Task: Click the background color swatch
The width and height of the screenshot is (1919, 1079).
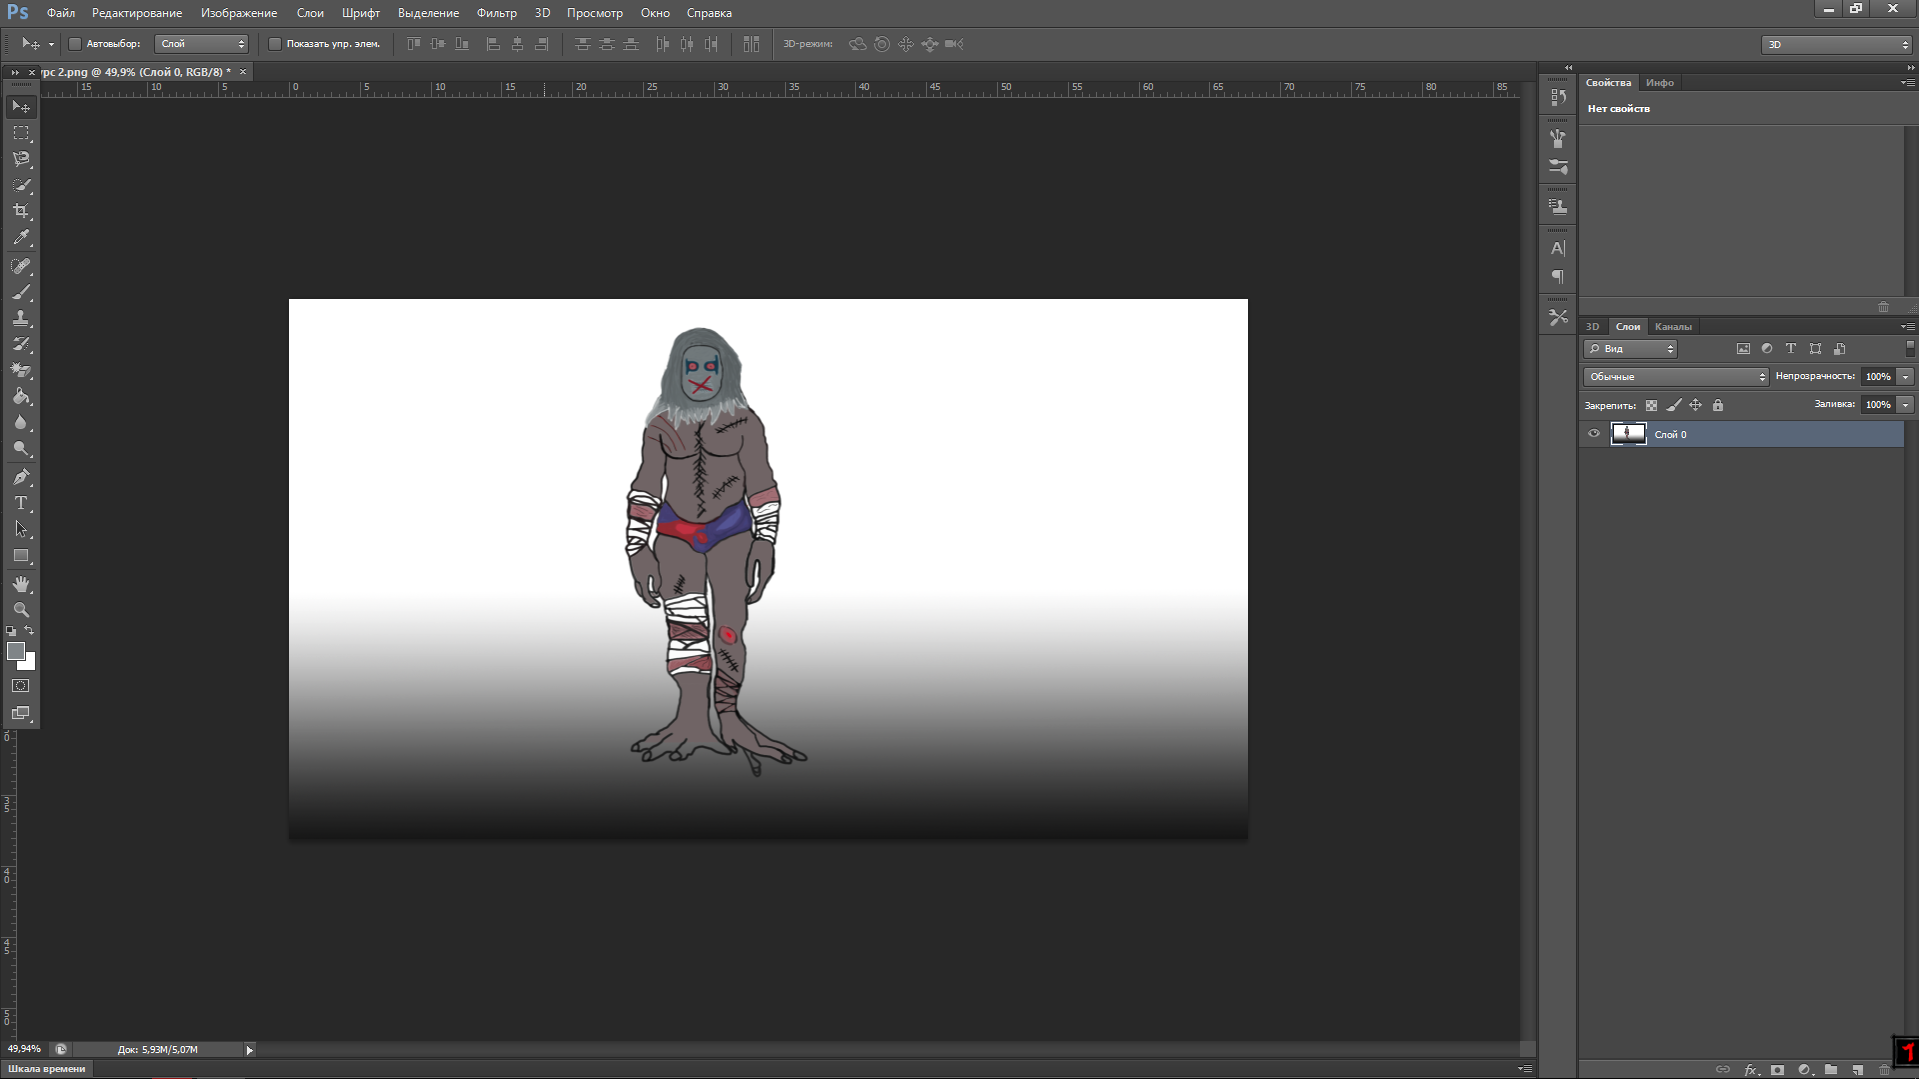Action: [30, 664]
